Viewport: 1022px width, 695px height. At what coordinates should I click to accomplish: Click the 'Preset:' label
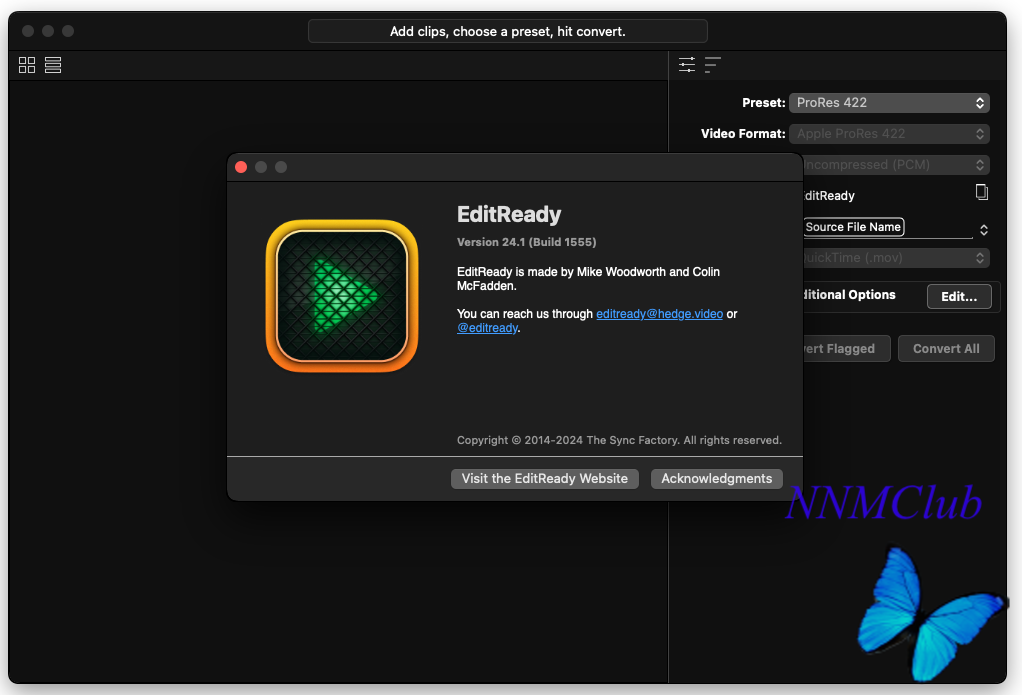[x=764, y=102]
